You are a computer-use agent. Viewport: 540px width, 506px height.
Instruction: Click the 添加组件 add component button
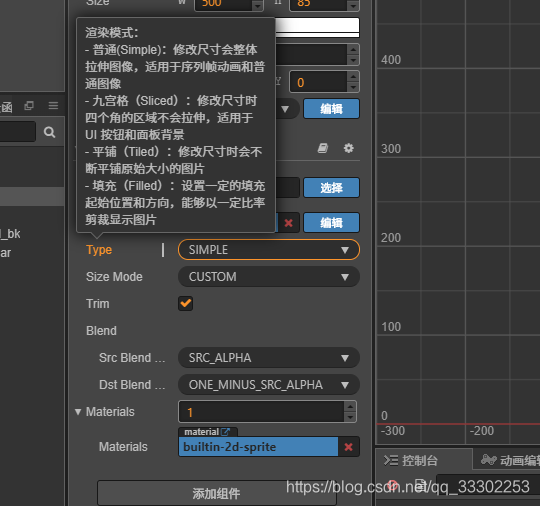pyautogui.click(x=216, y=493)
